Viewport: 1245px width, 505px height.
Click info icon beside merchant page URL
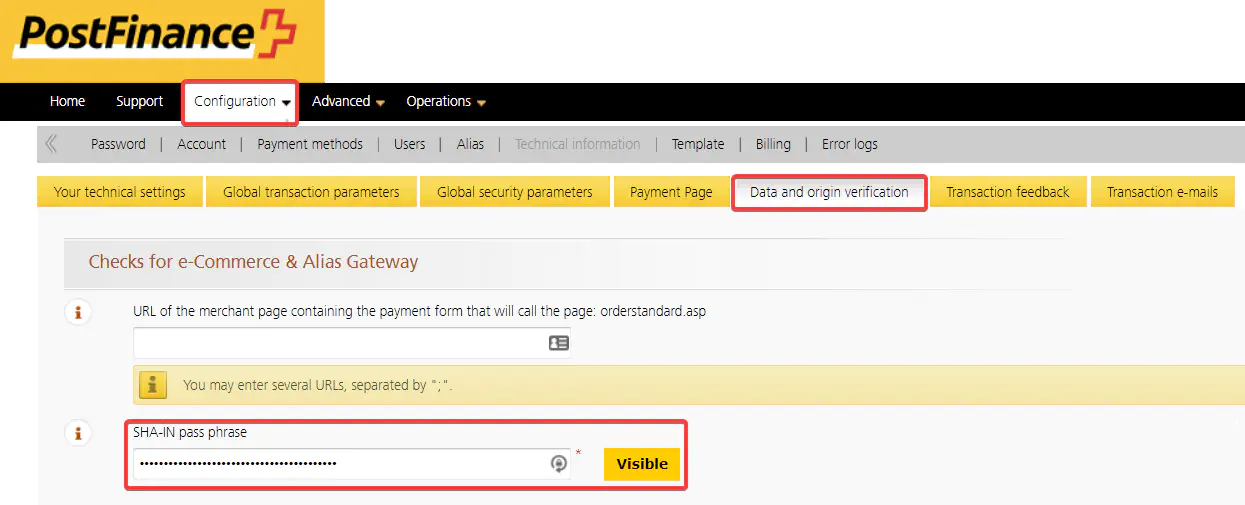point(77,313)
